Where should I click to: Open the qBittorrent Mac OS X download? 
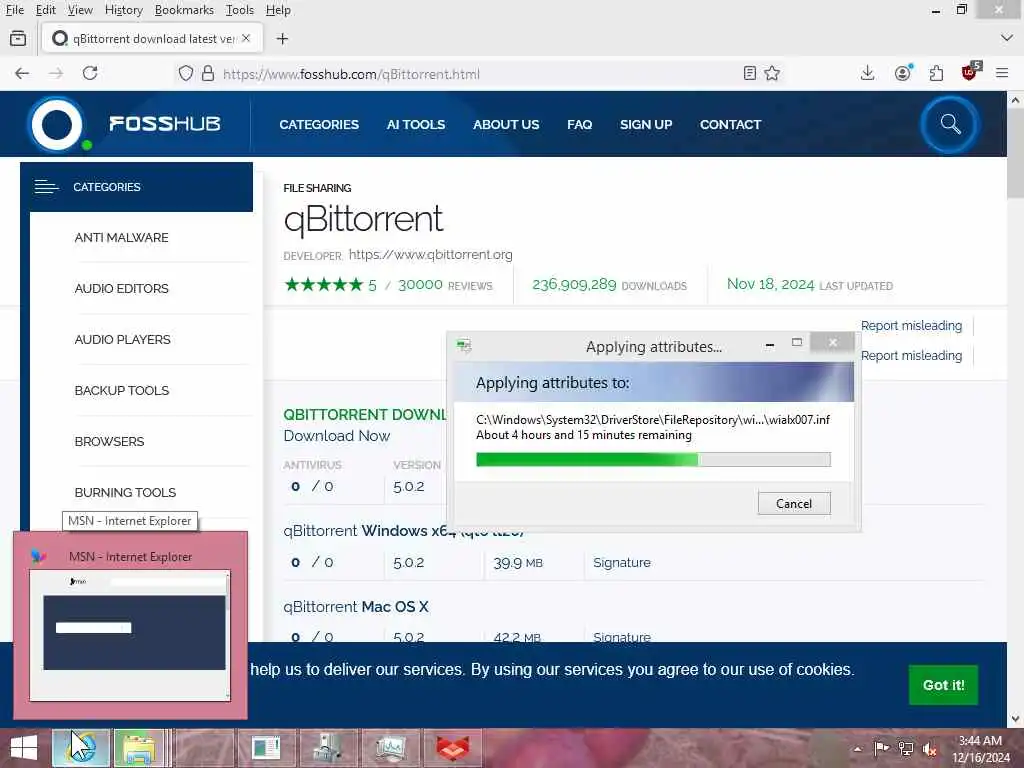(356, 607)
